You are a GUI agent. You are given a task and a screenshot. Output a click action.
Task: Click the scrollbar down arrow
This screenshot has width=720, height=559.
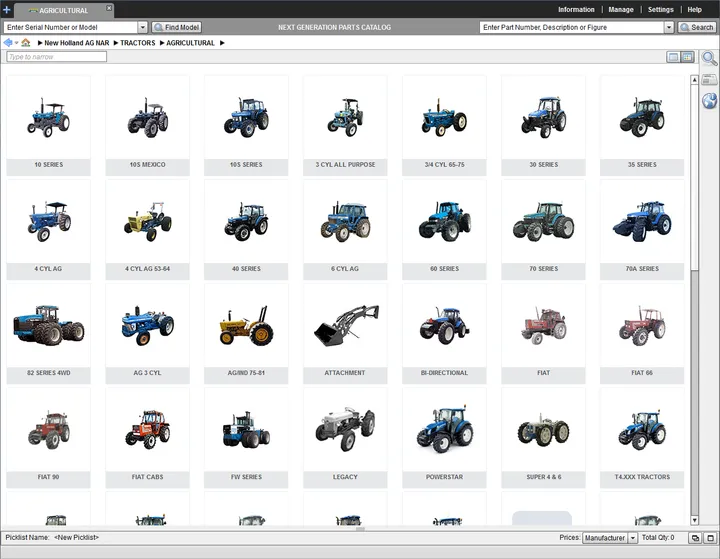pos(694,520)
